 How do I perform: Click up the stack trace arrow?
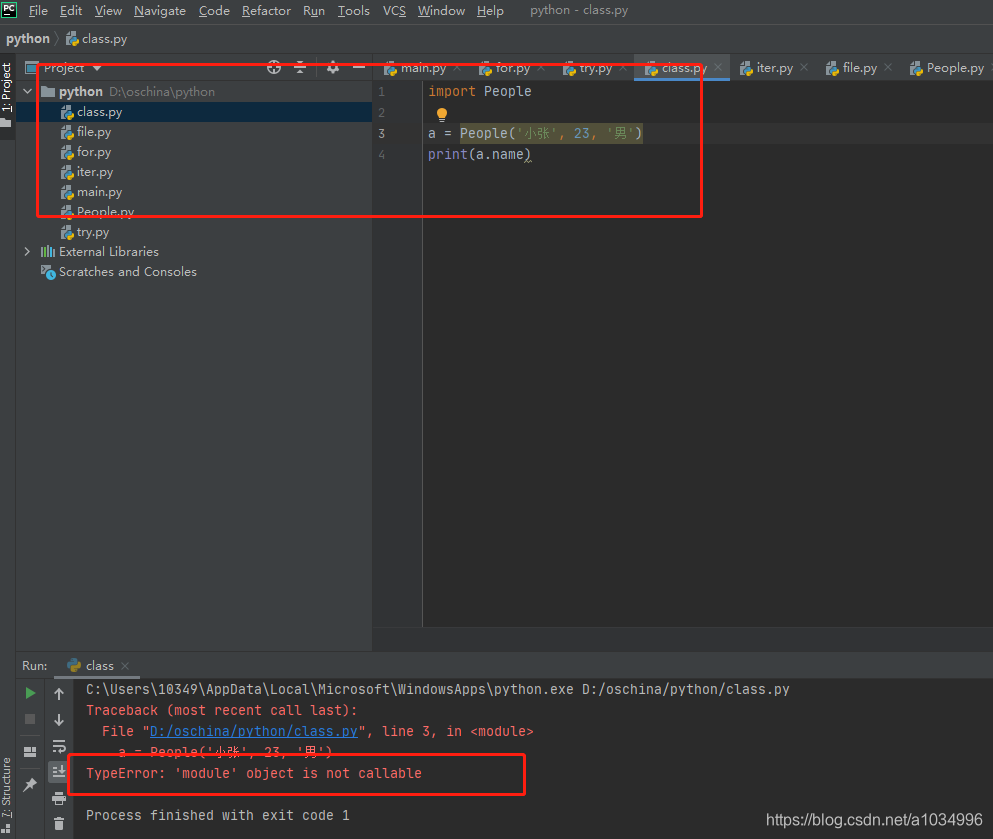pos(59,694)
